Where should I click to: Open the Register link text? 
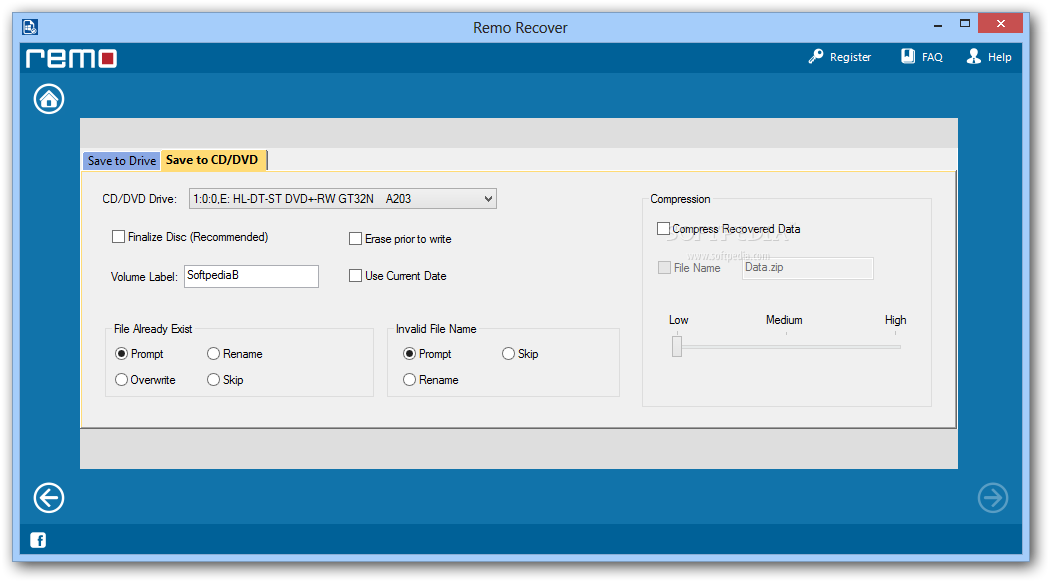pyautogui.click(x=850, y=58)
